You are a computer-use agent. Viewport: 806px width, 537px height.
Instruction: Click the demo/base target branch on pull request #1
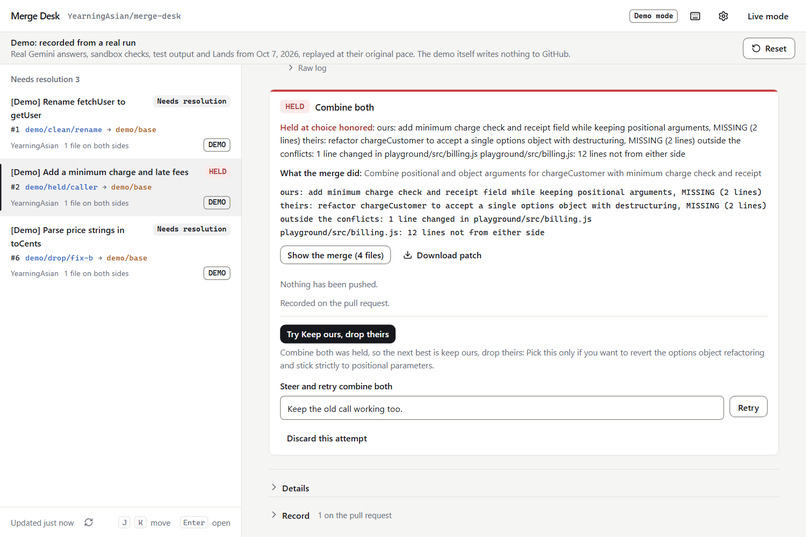136,129
